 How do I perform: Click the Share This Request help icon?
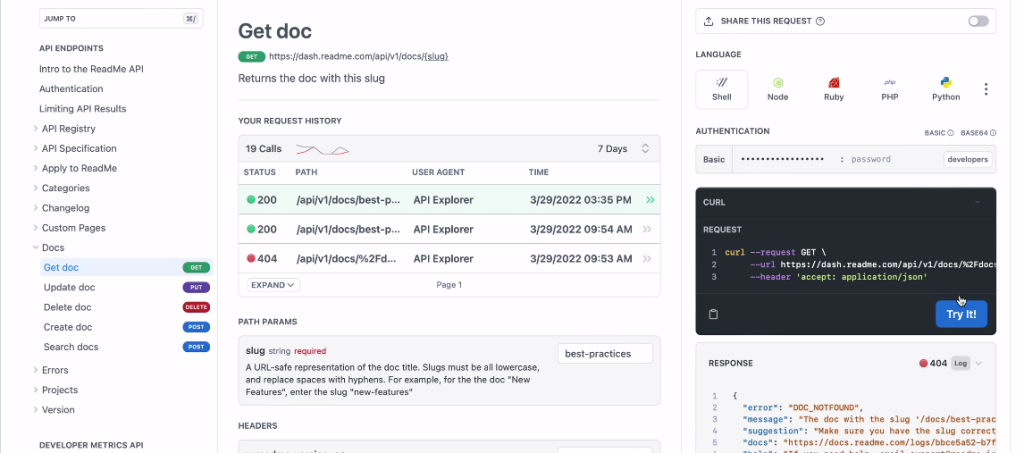point(820,21)
